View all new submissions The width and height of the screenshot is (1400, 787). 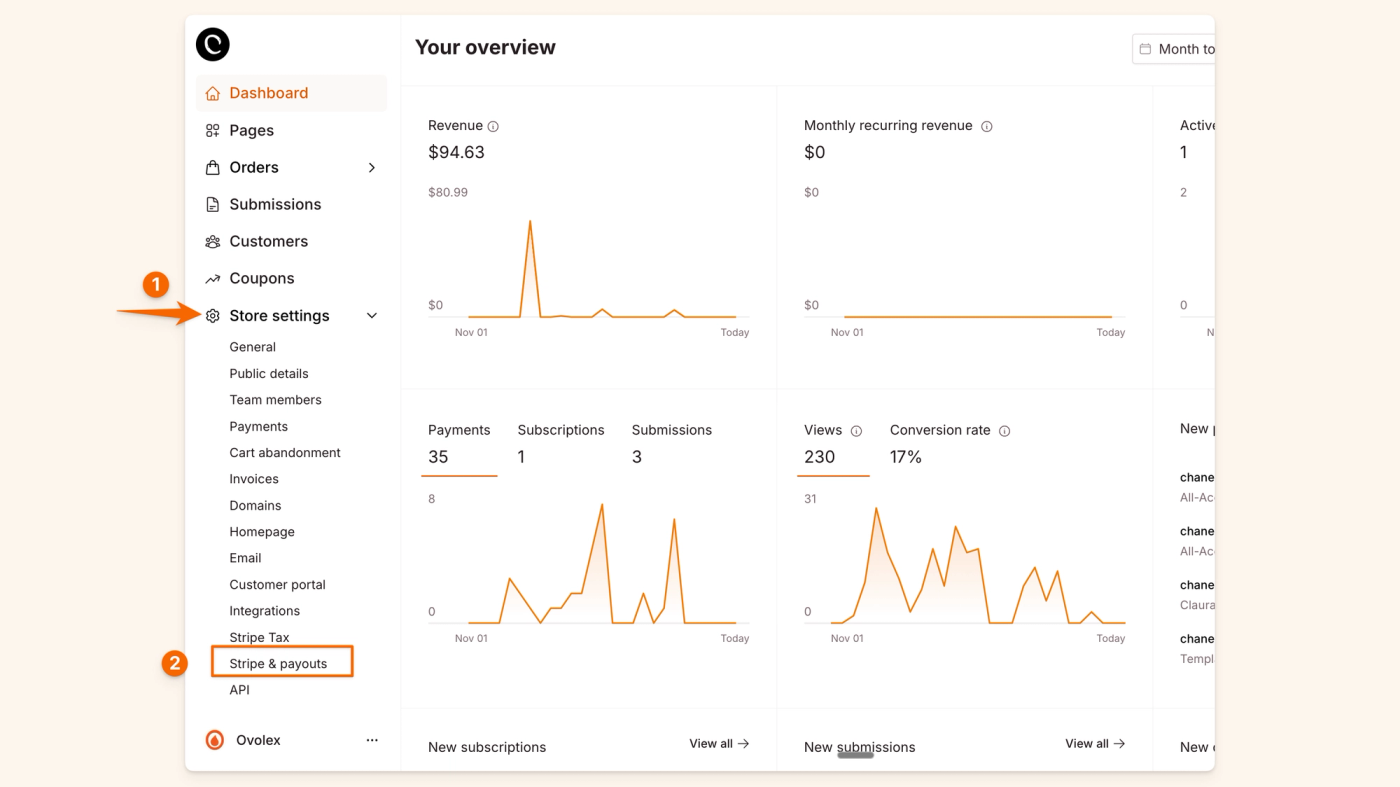click(x=1094, y=744)
